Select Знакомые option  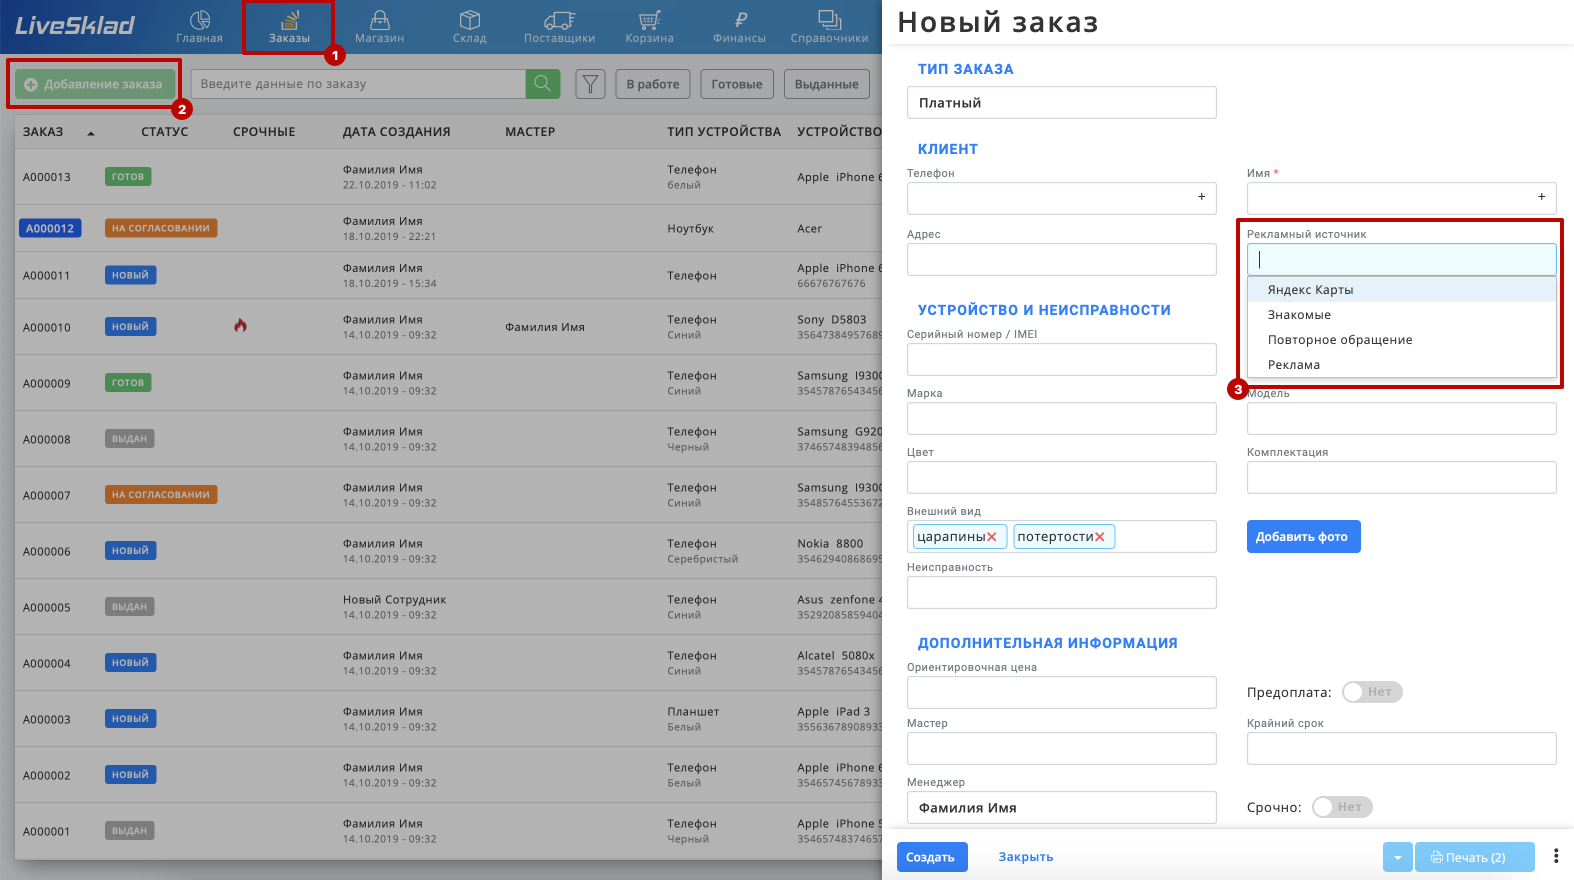pyautogui.click(x=1402, y=315)
